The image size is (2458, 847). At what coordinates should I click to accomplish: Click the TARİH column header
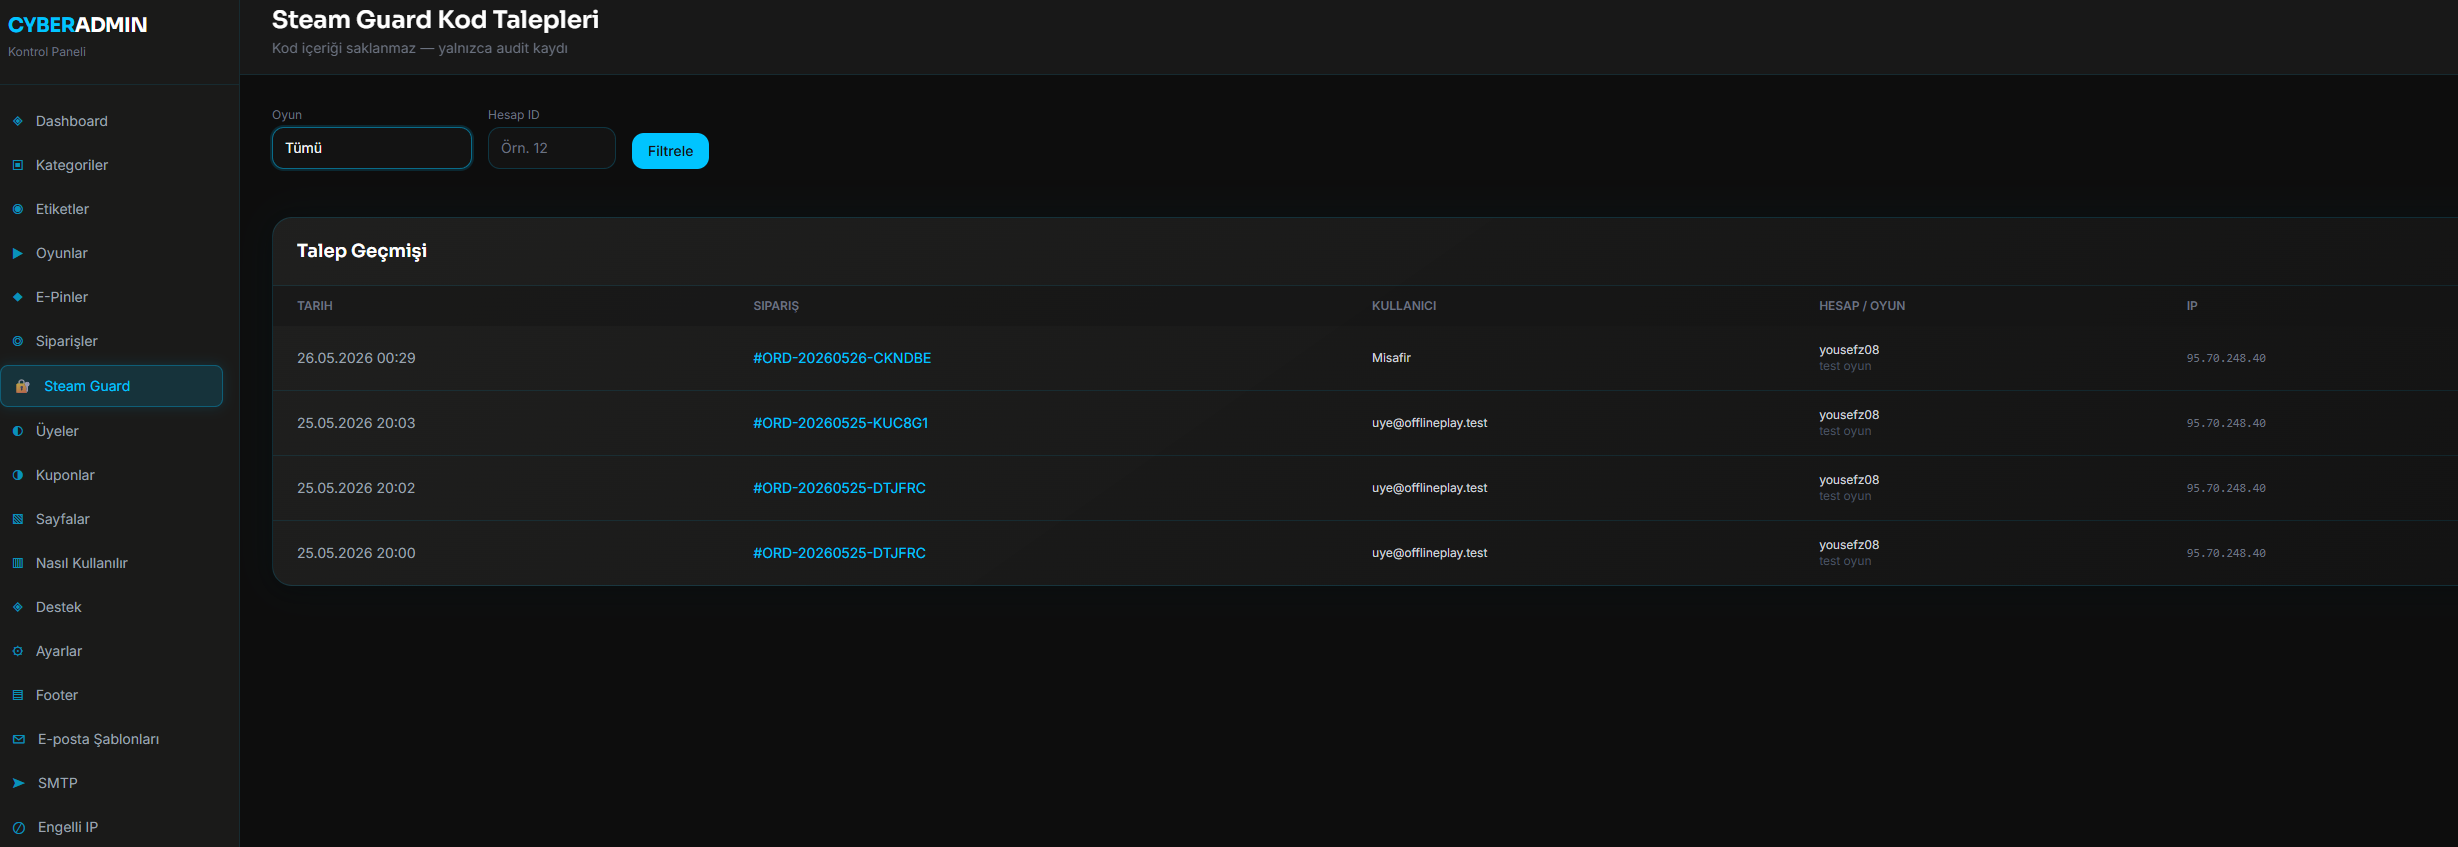[x=315, y=306]
